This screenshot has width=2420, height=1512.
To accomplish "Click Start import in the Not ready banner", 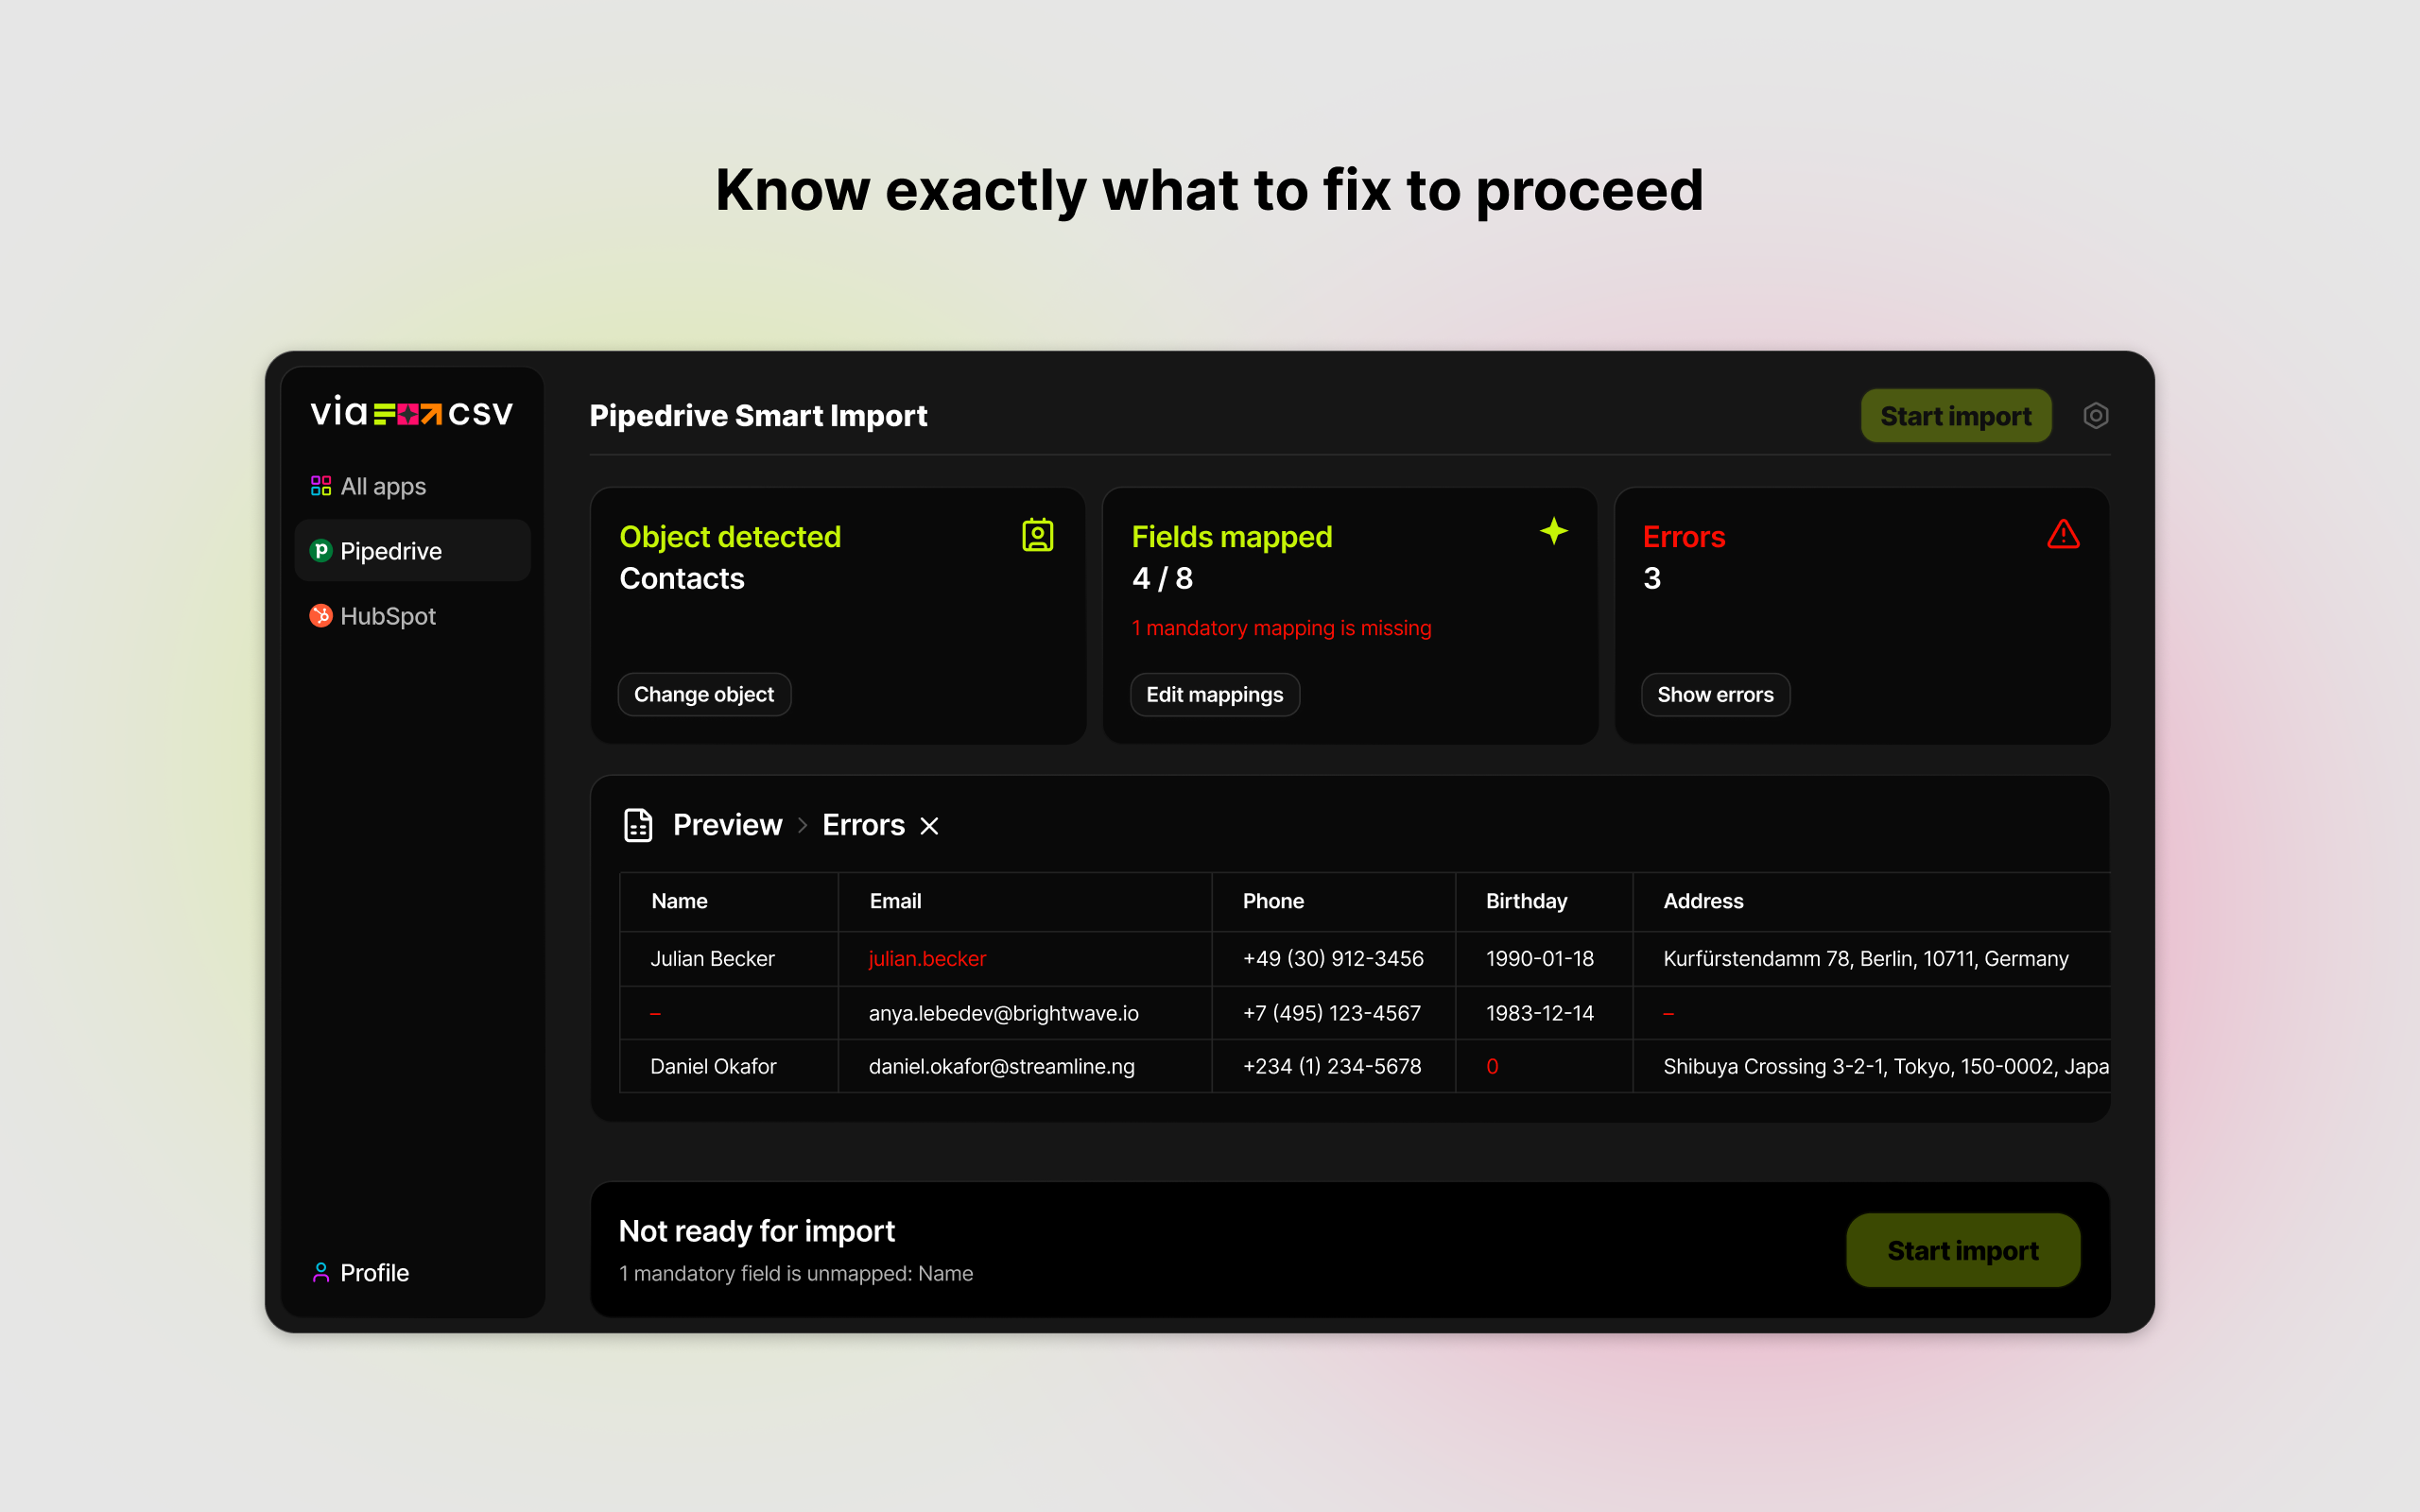I will point(1962,1250).
